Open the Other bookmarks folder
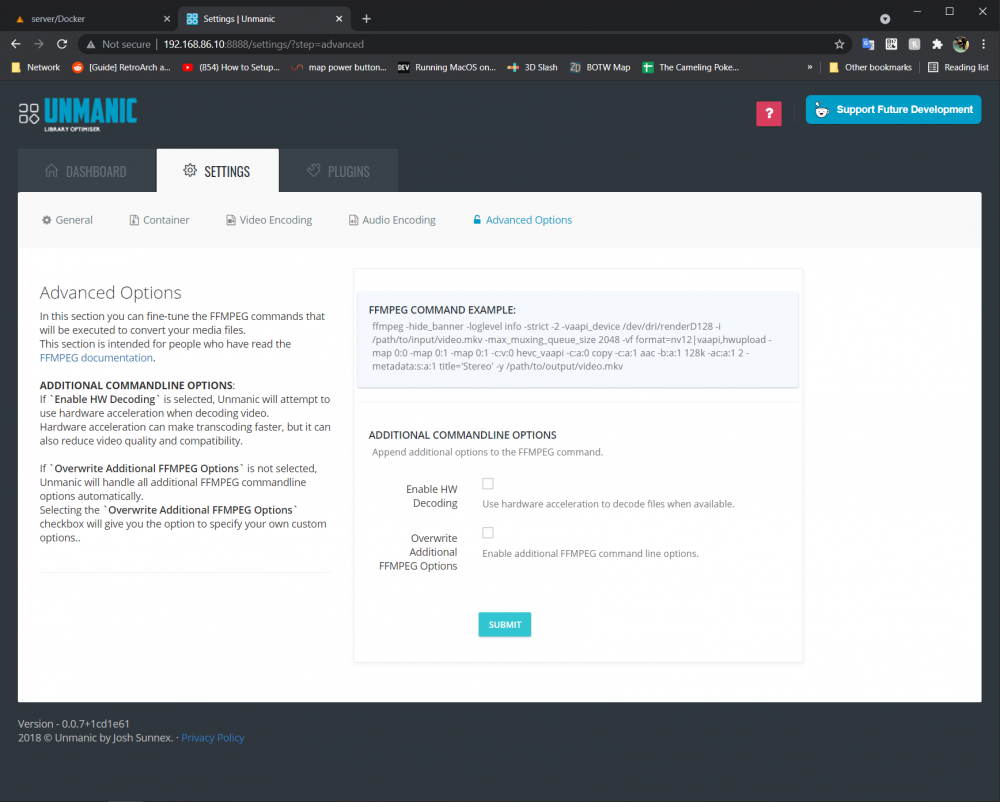1000x802 pixels. [x=871, y=67]
